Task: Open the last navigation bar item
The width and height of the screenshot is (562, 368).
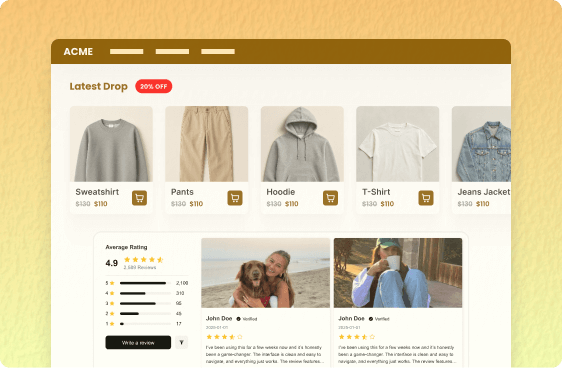Action: coord(218,52)
